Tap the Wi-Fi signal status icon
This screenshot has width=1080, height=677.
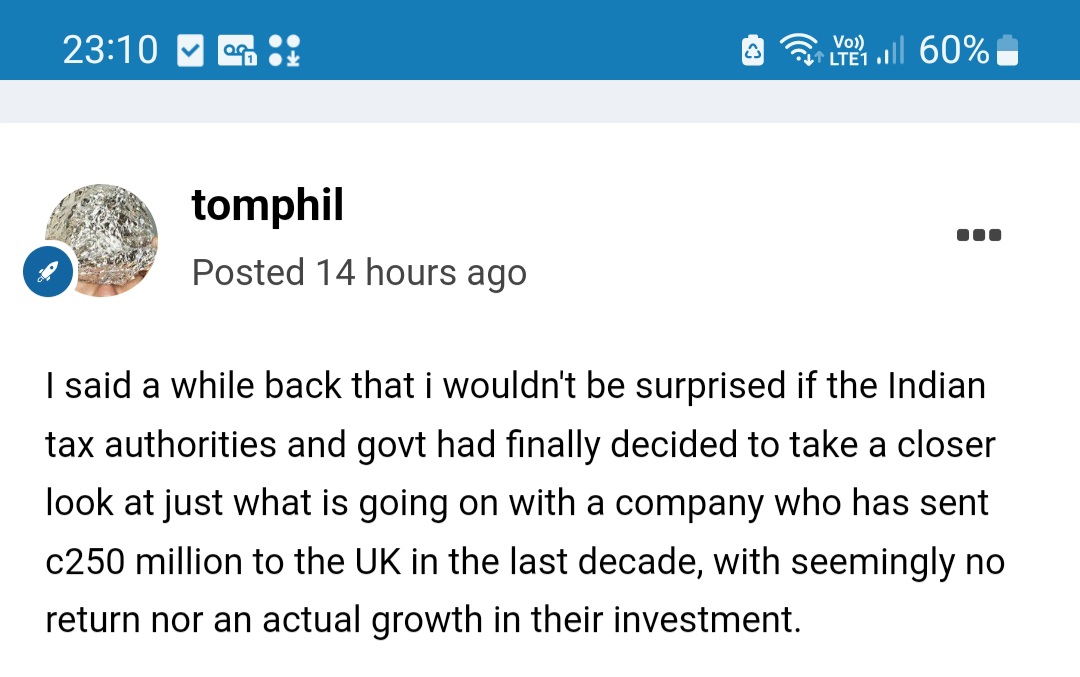(800, 50)
